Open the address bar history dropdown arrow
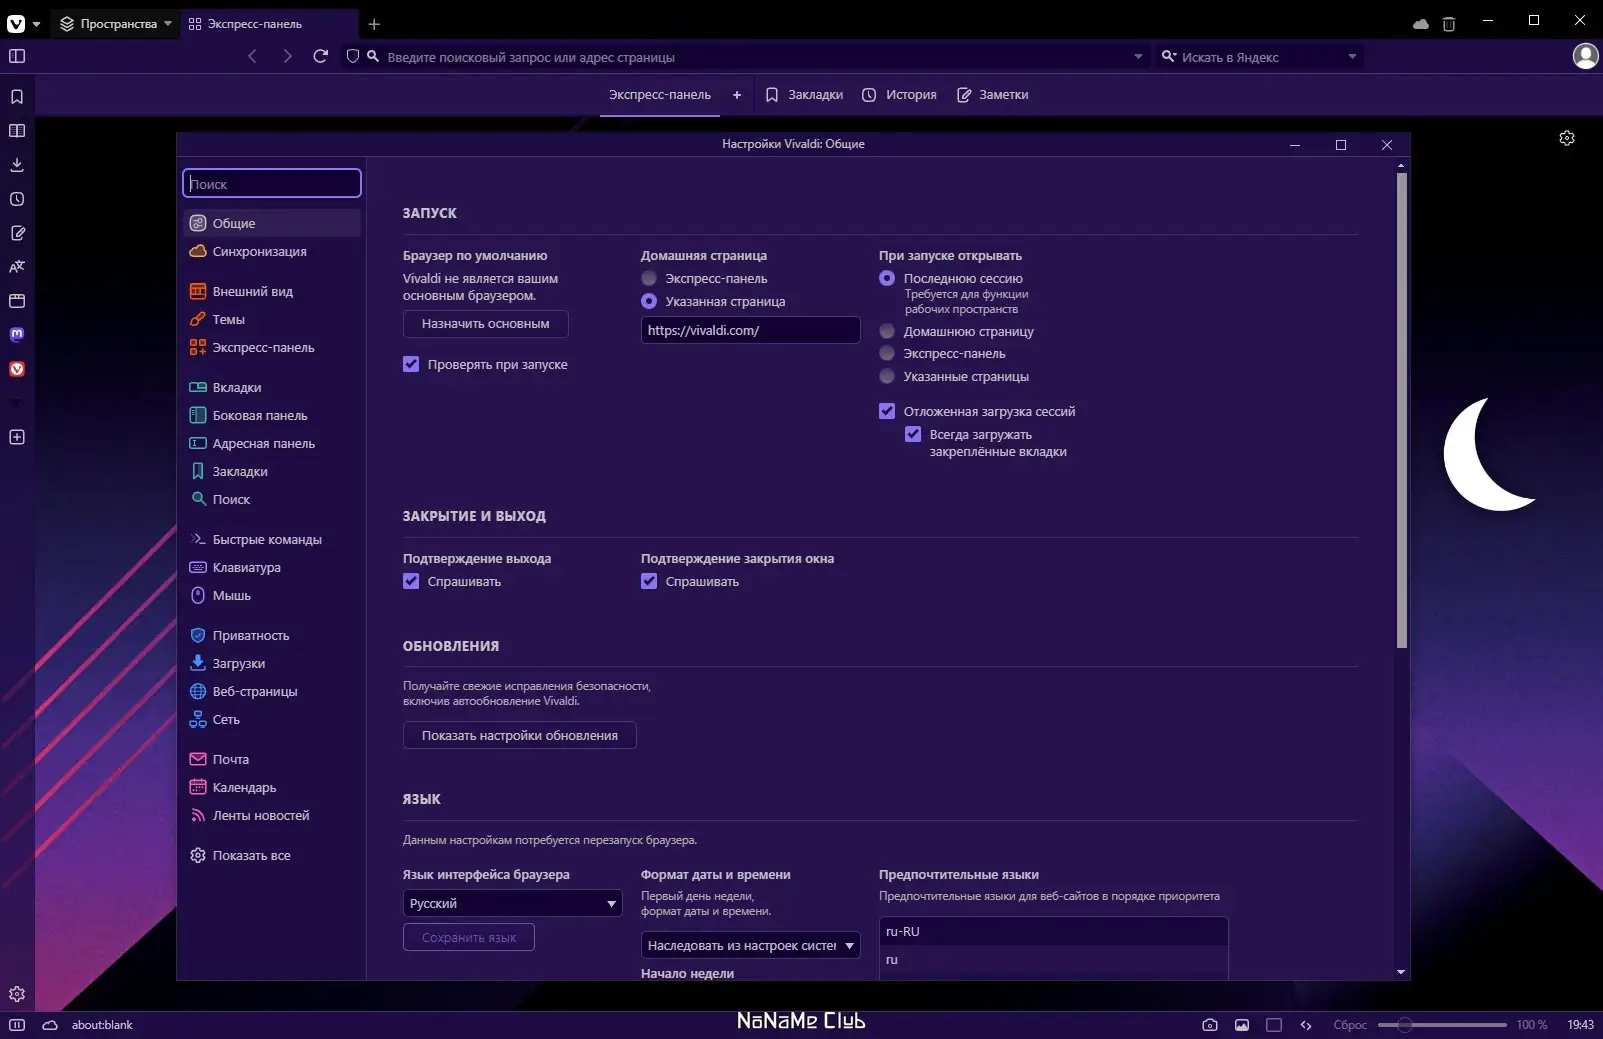This screenshot has width=1603, height=1039. (1138, 57)
